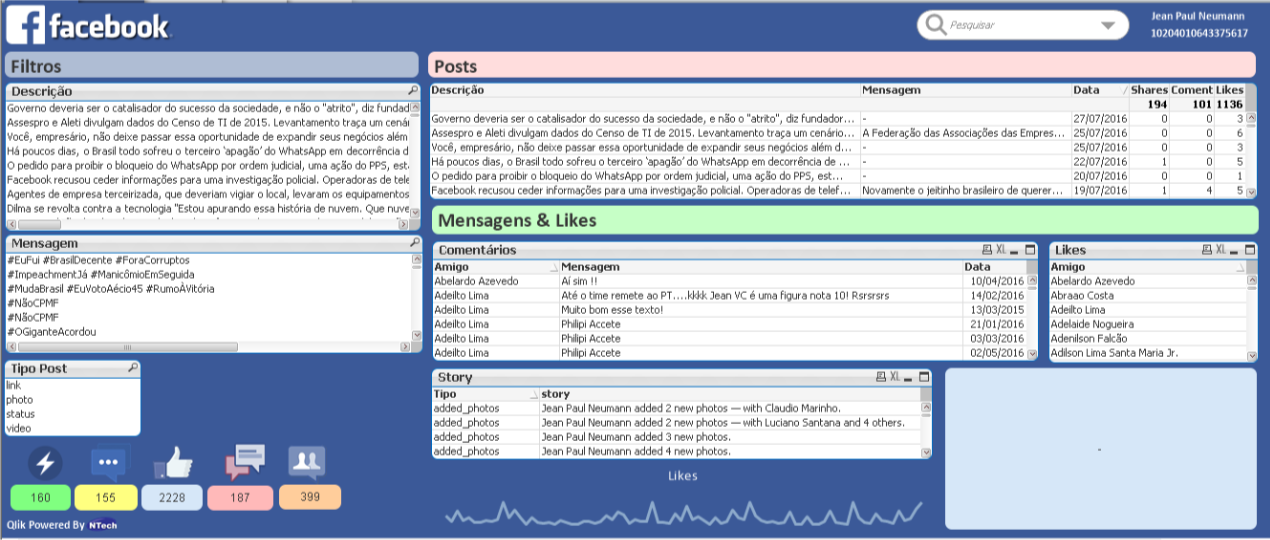Maximize the Comentários table
The width and height of the screenshot is (1270, 540).
(x=1030, y=250)
